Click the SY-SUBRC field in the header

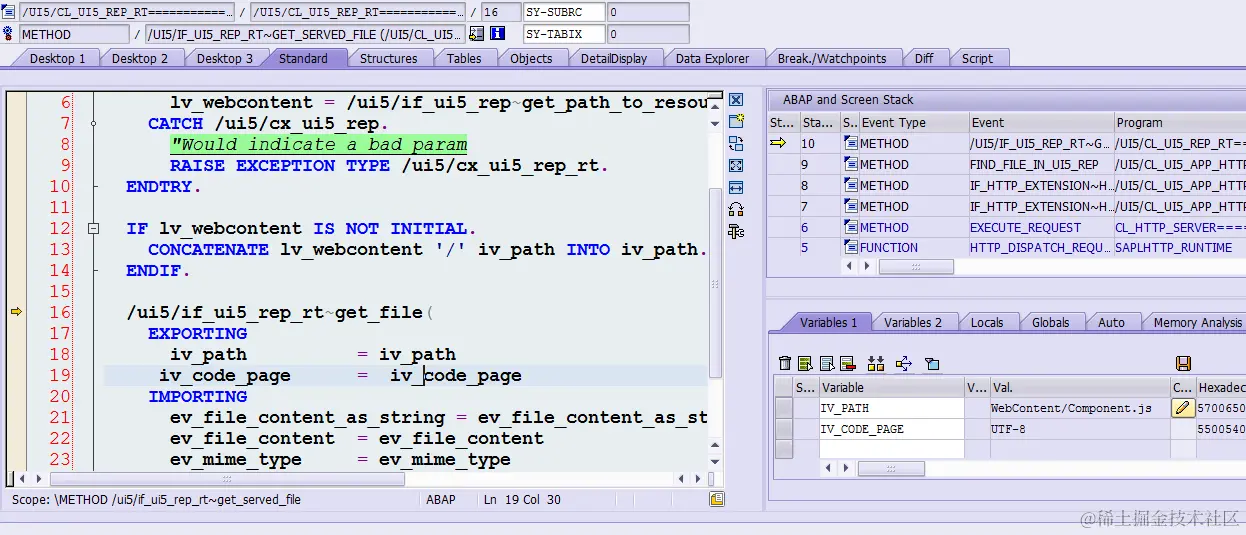click(x=564, y=12)
